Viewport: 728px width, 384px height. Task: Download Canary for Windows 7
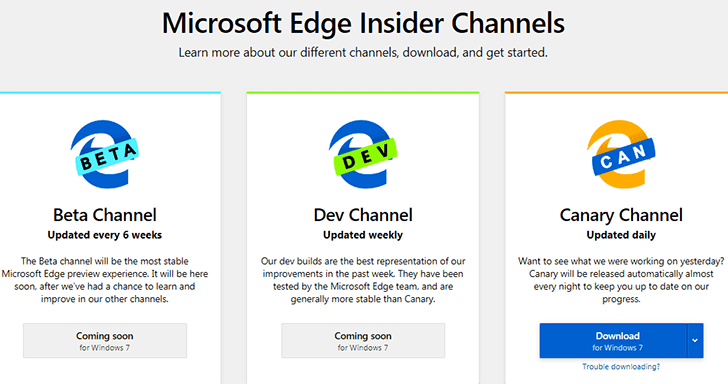pos(613,341)
